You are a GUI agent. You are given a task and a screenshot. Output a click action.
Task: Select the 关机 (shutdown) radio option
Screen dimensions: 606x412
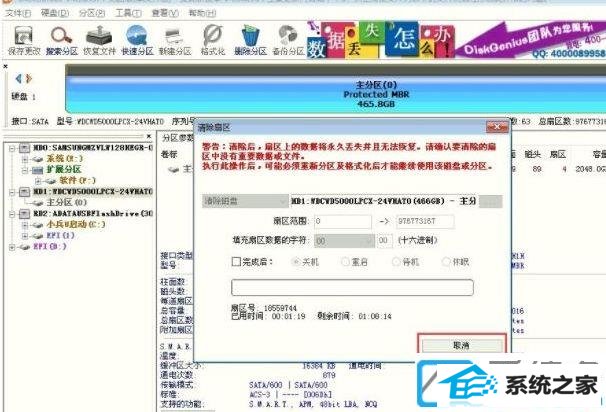[x=296, y=262]
